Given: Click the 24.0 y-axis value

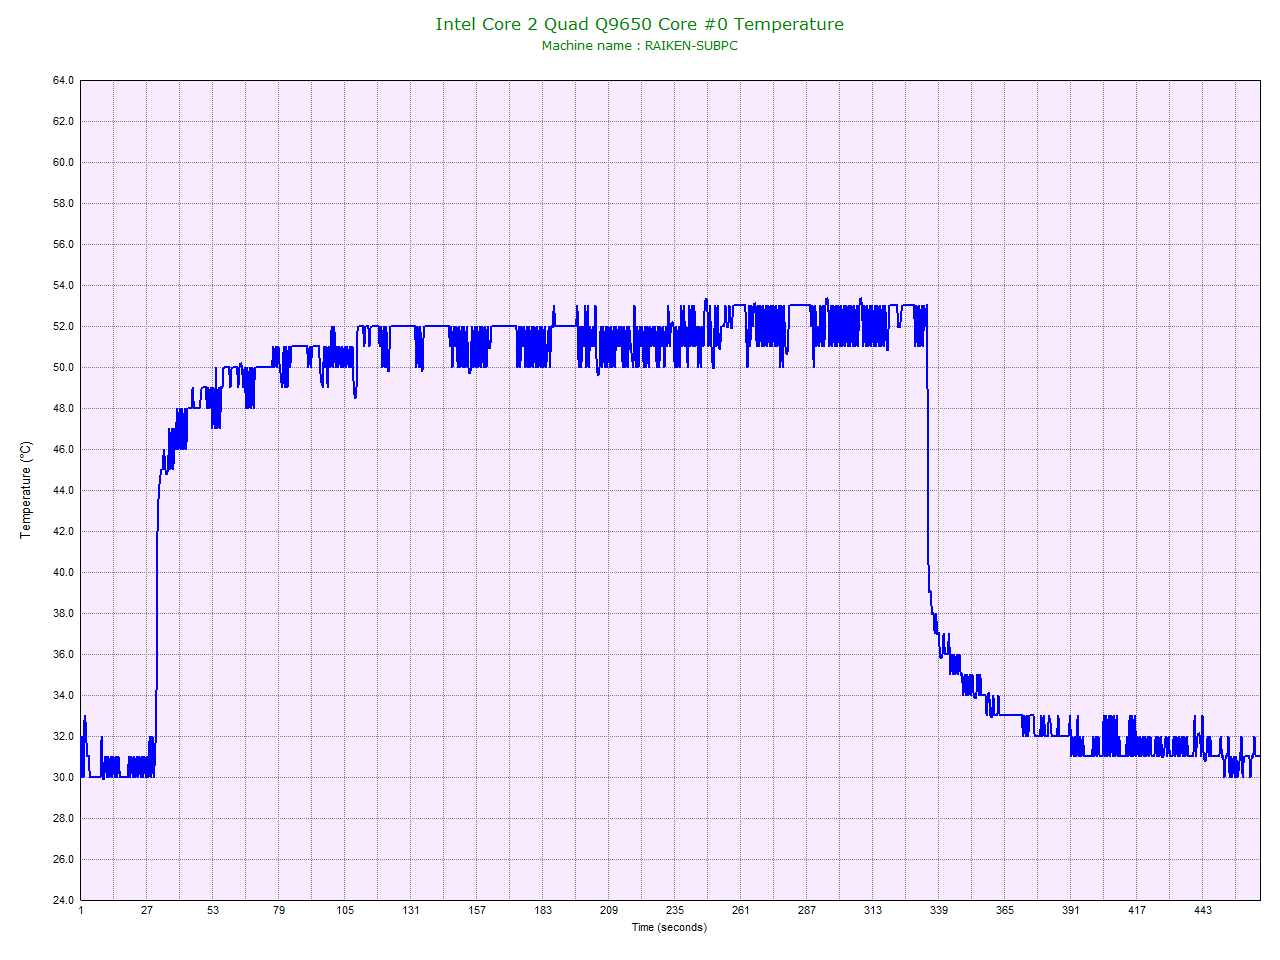Looking at the screenshot, I should tap(63, 900).
